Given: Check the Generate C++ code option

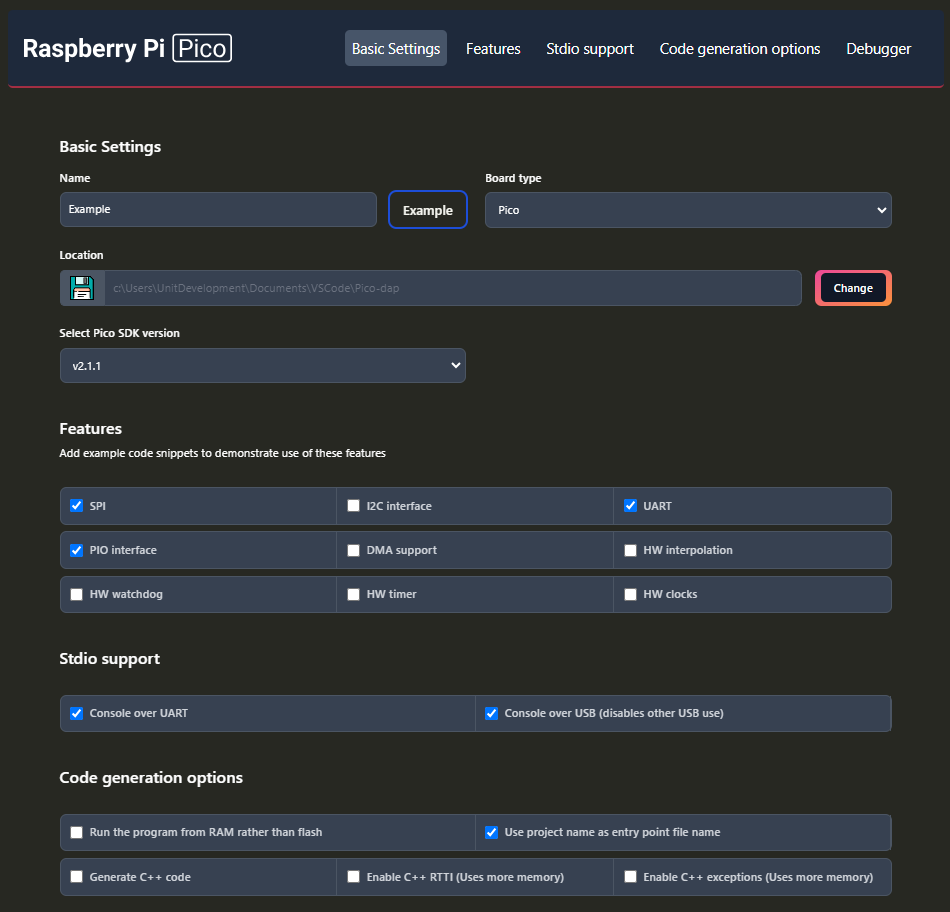Looking at the screenshot, I should (x=77, y=877).
